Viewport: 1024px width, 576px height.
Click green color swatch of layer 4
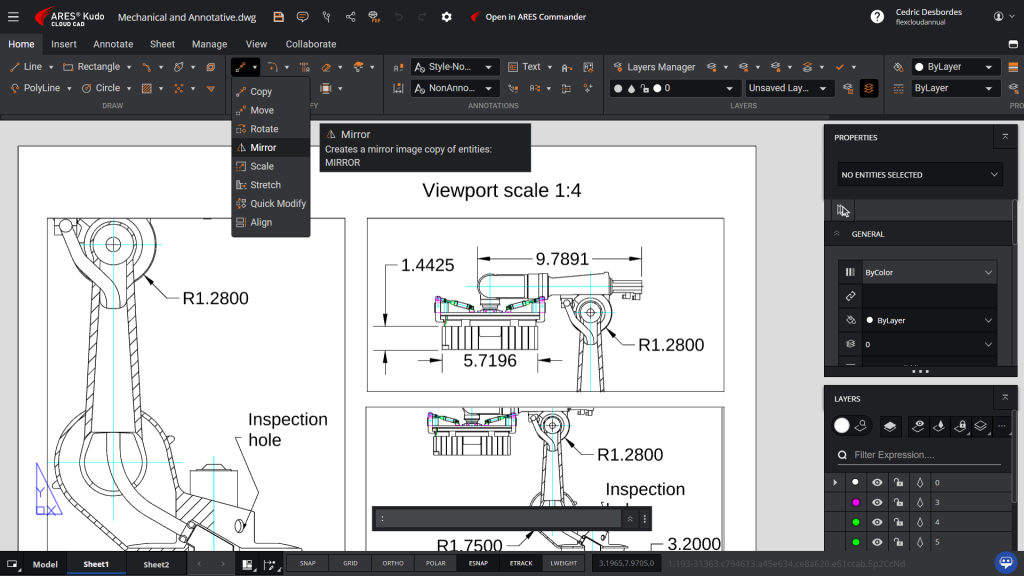(x=856, y=522)
